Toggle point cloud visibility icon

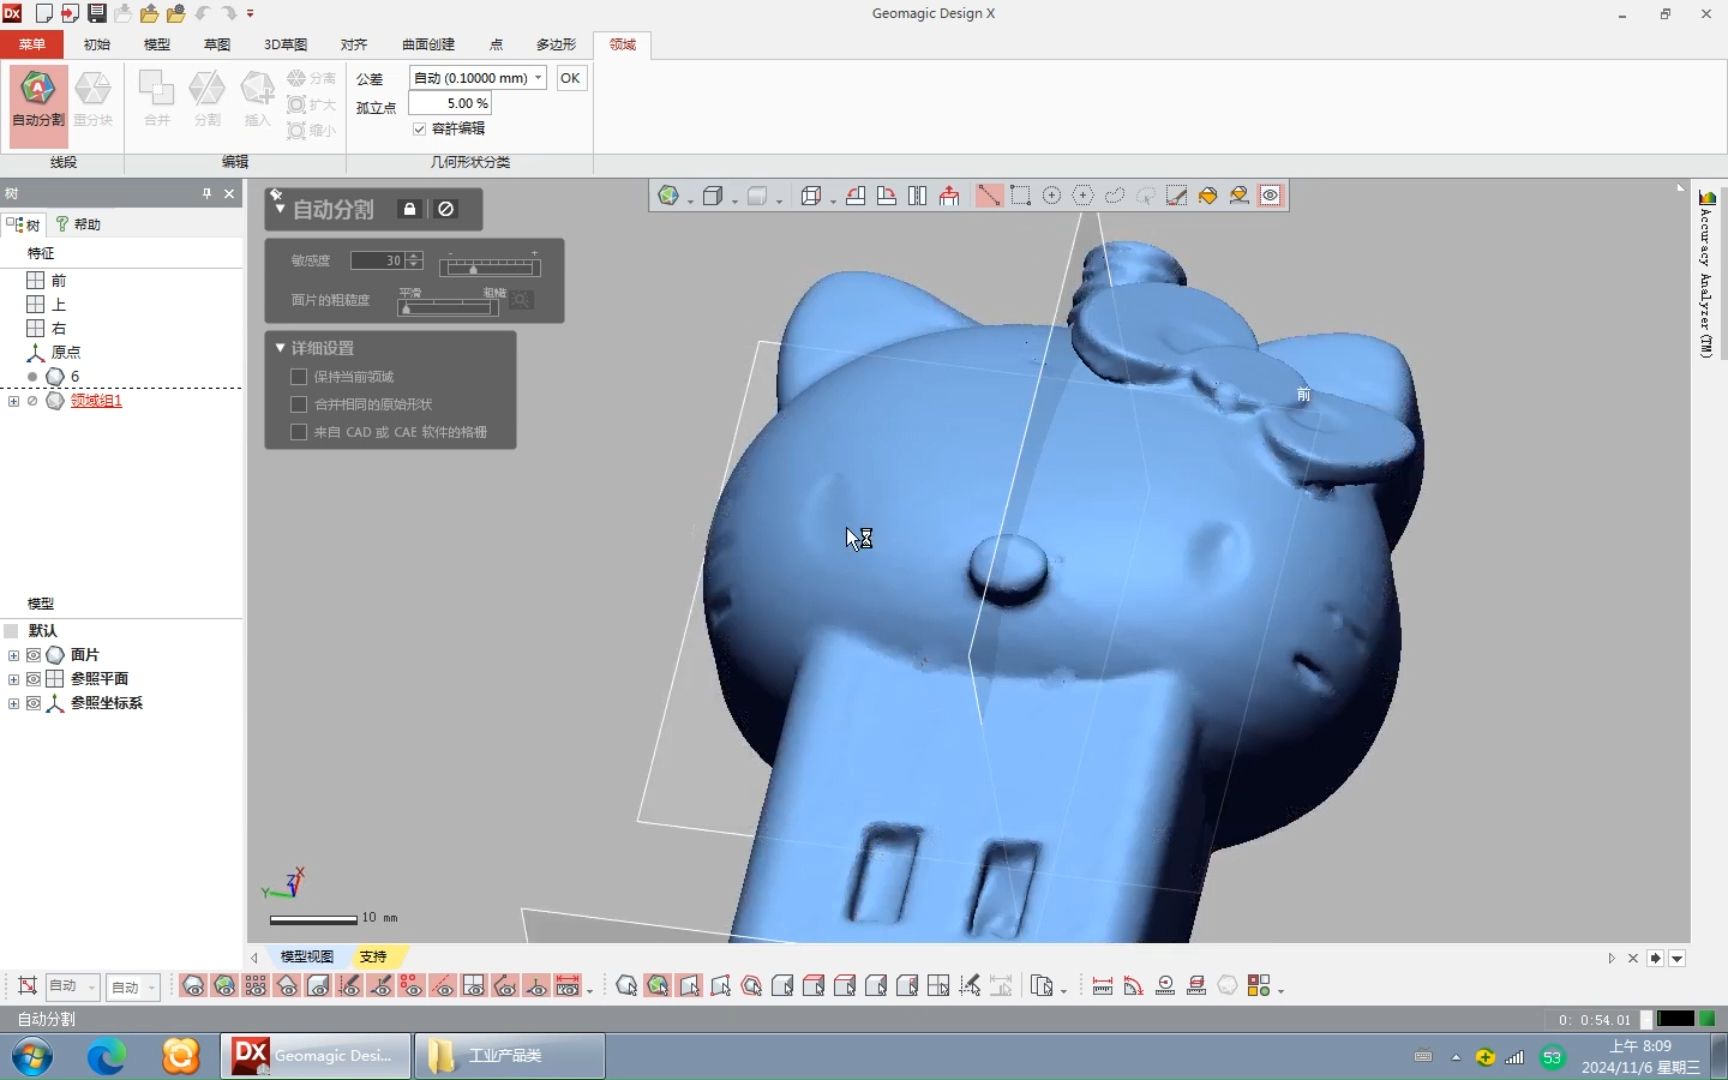[x=256, y=987]
